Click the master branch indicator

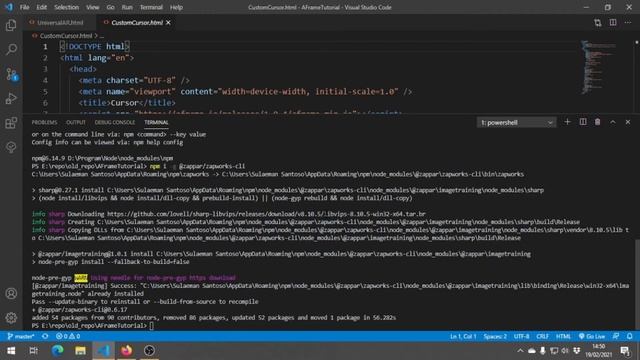click(x=21, y=336)
